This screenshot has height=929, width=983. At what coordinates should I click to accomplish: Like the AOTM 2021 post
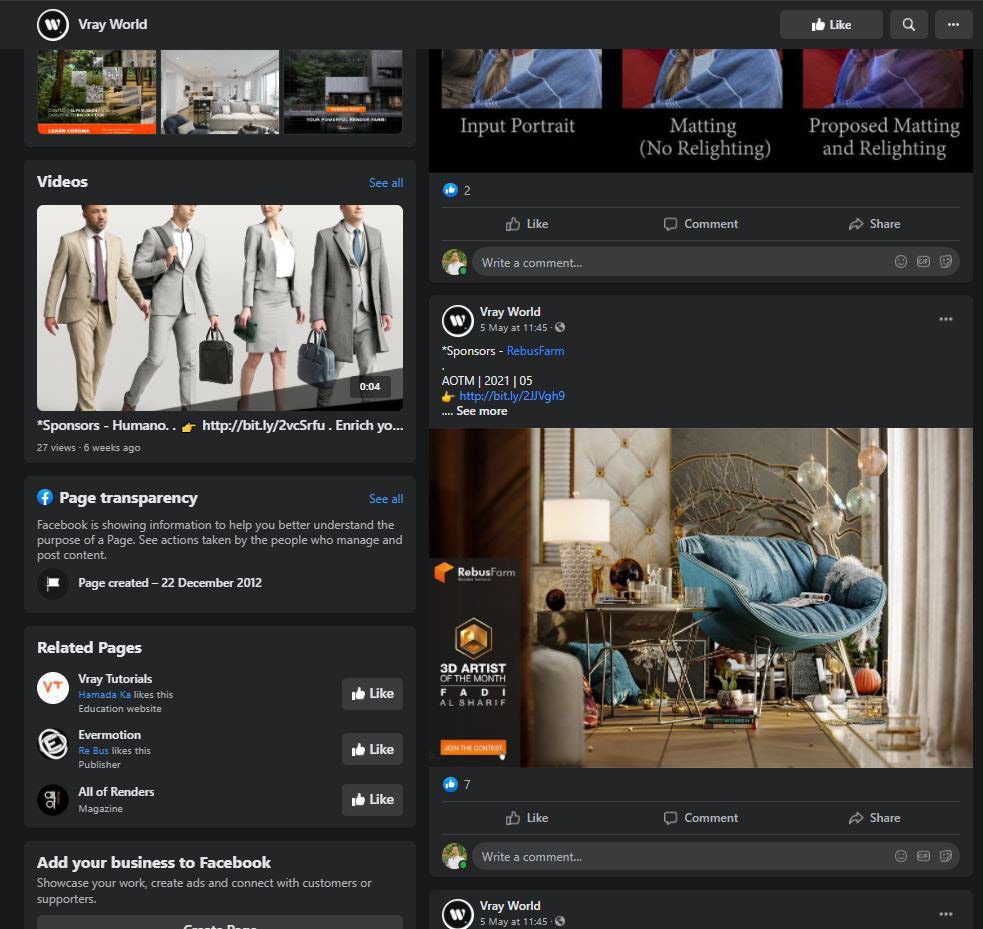coord(527,818)
